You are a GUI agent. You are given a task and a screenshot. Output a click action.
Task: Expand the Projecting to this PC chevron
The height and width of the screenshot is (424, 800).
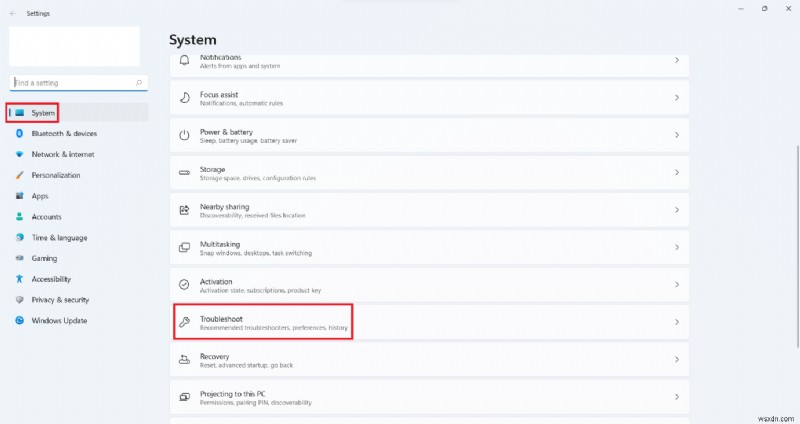point(677,397)
